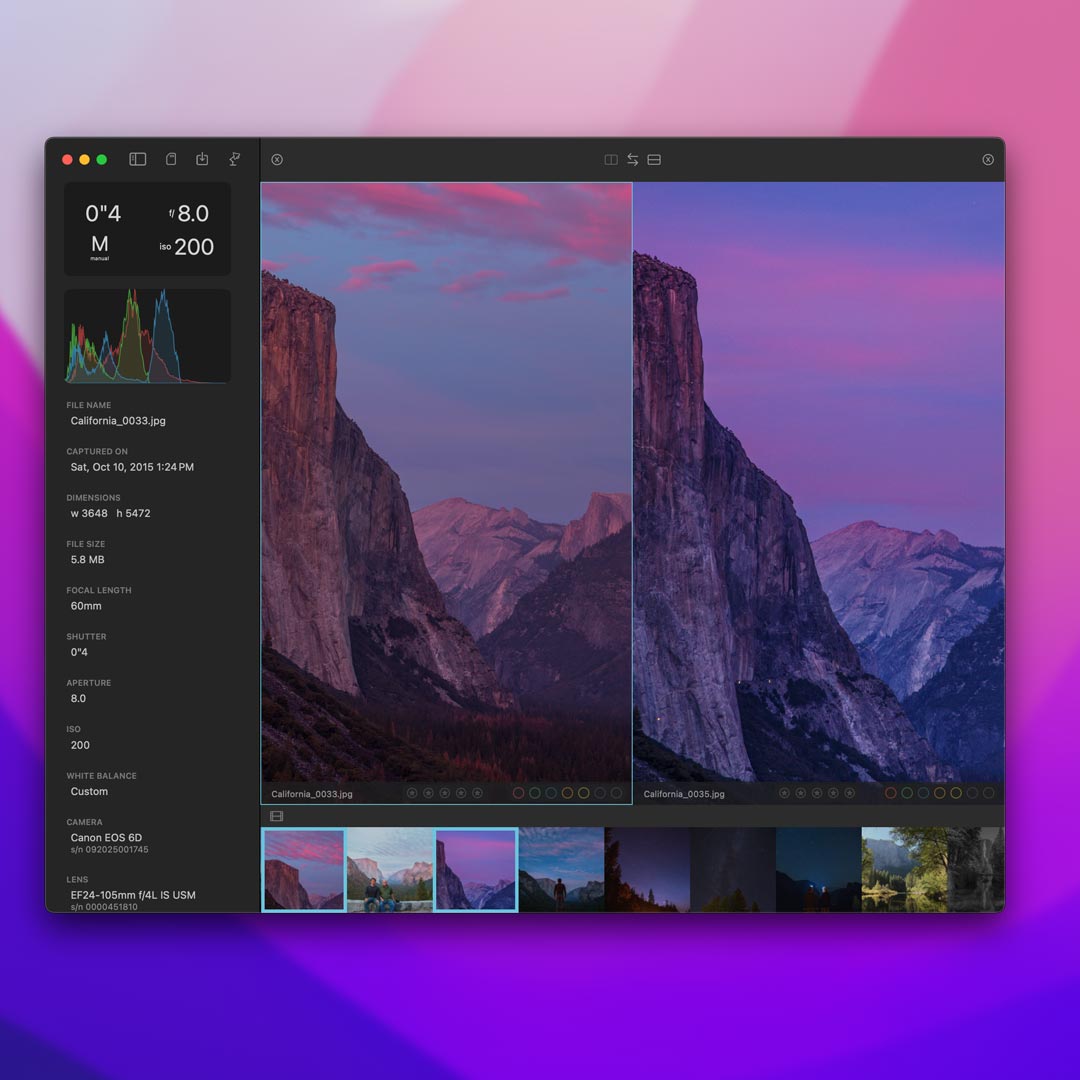
Task: Apply orange color label to California_0033.jpg
Action: [x=568, y=793]
